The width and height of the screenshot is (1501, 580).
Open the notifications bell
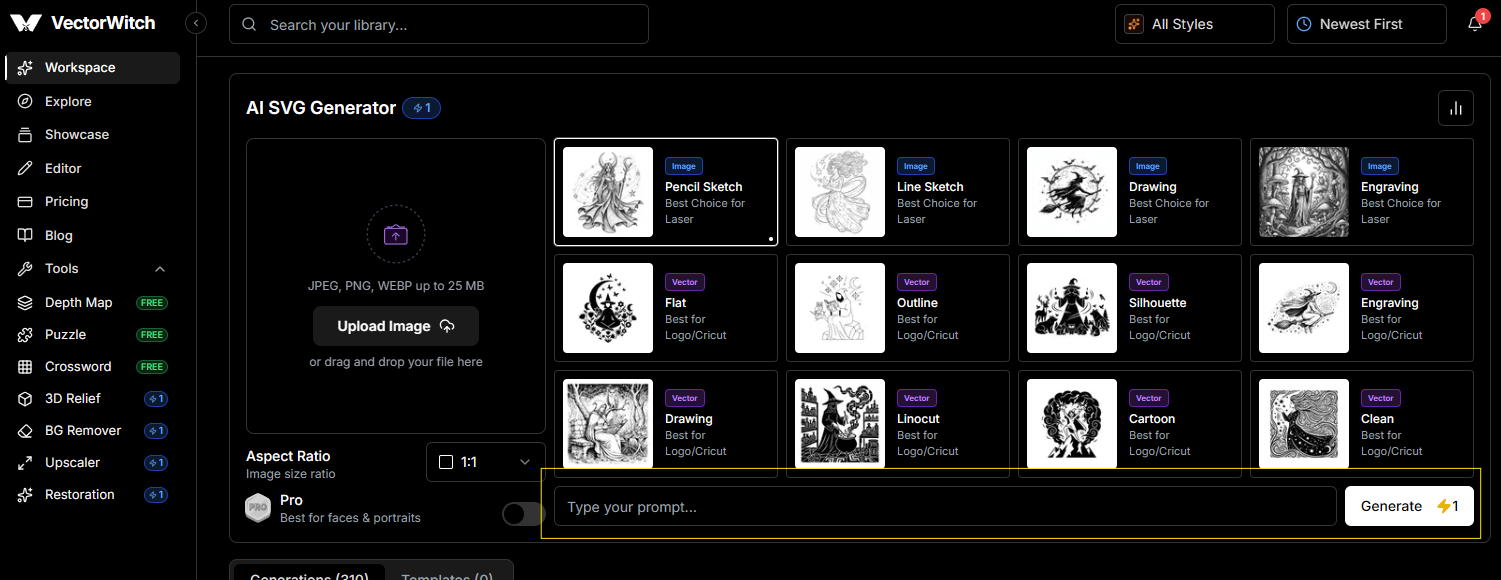pos(1475,24)
